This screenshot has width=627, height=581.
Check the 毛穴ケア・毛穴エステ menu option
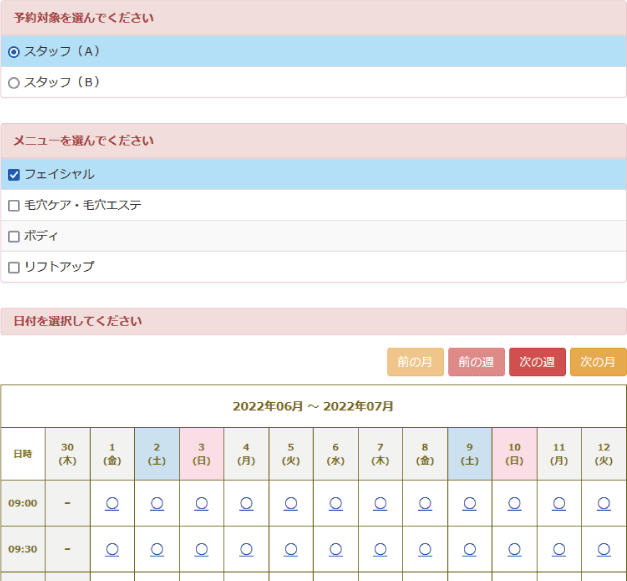pyautogui.click(x=14, y=206)
